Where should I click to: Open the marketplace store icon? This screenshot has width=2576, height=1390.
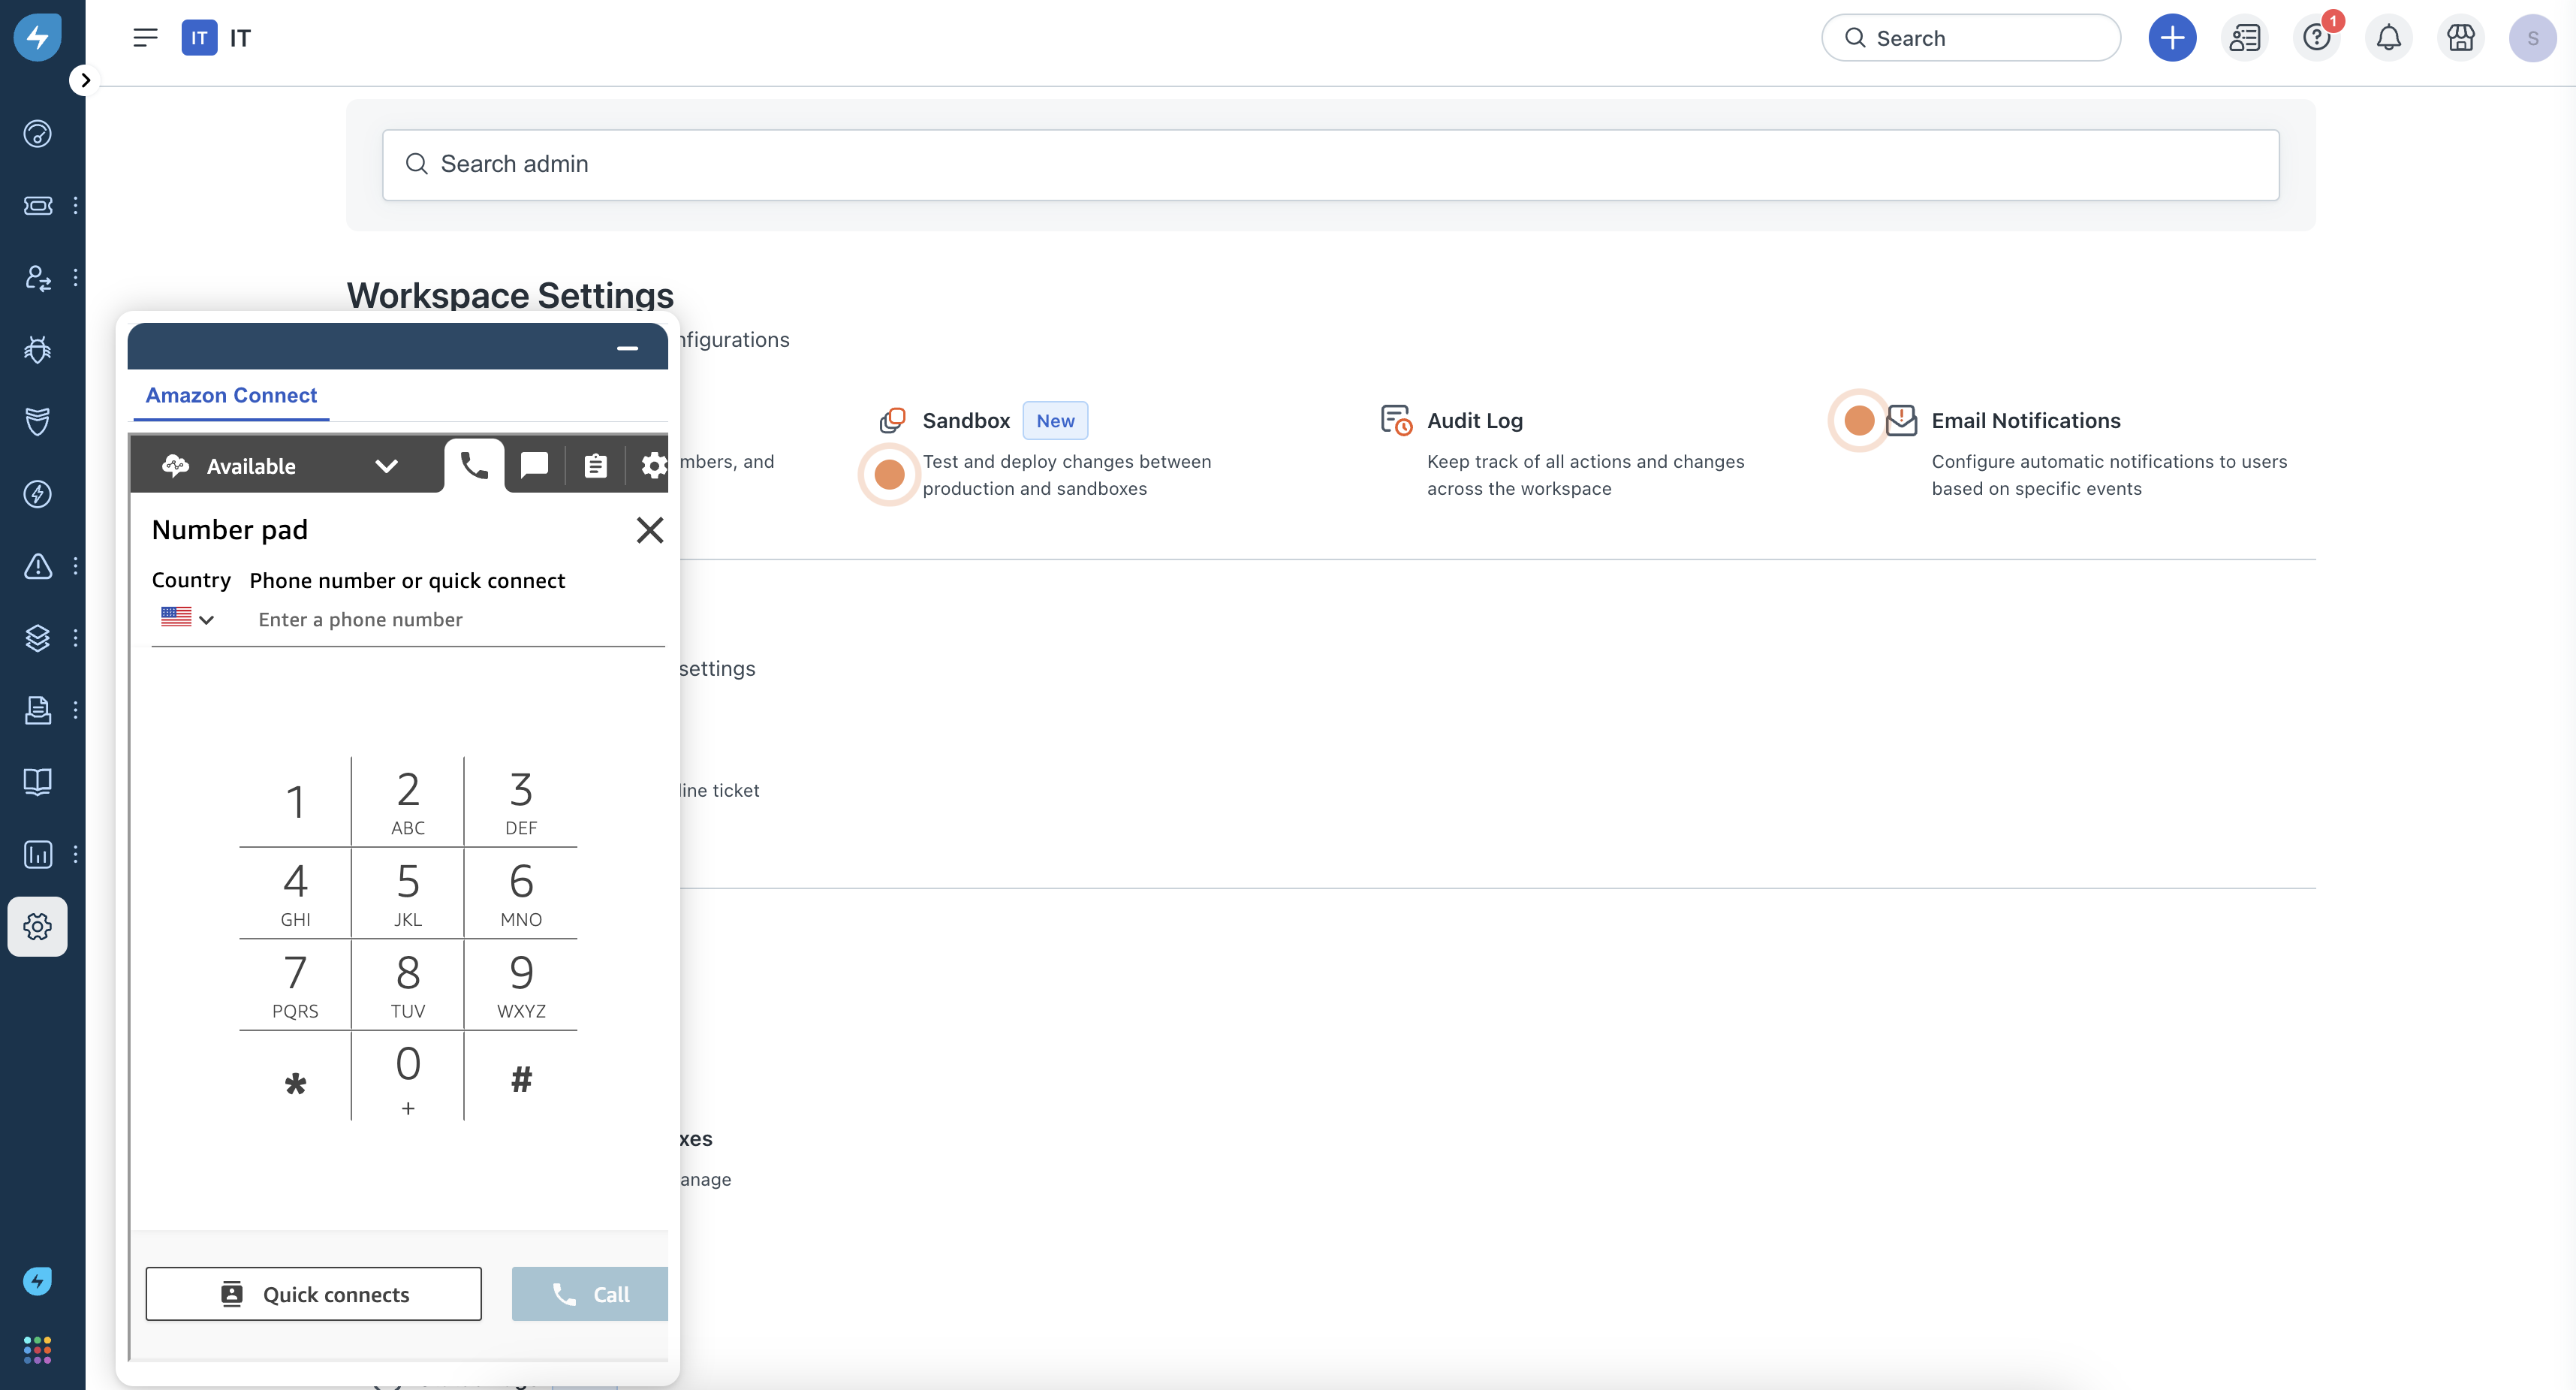[x=2460, y=38]
